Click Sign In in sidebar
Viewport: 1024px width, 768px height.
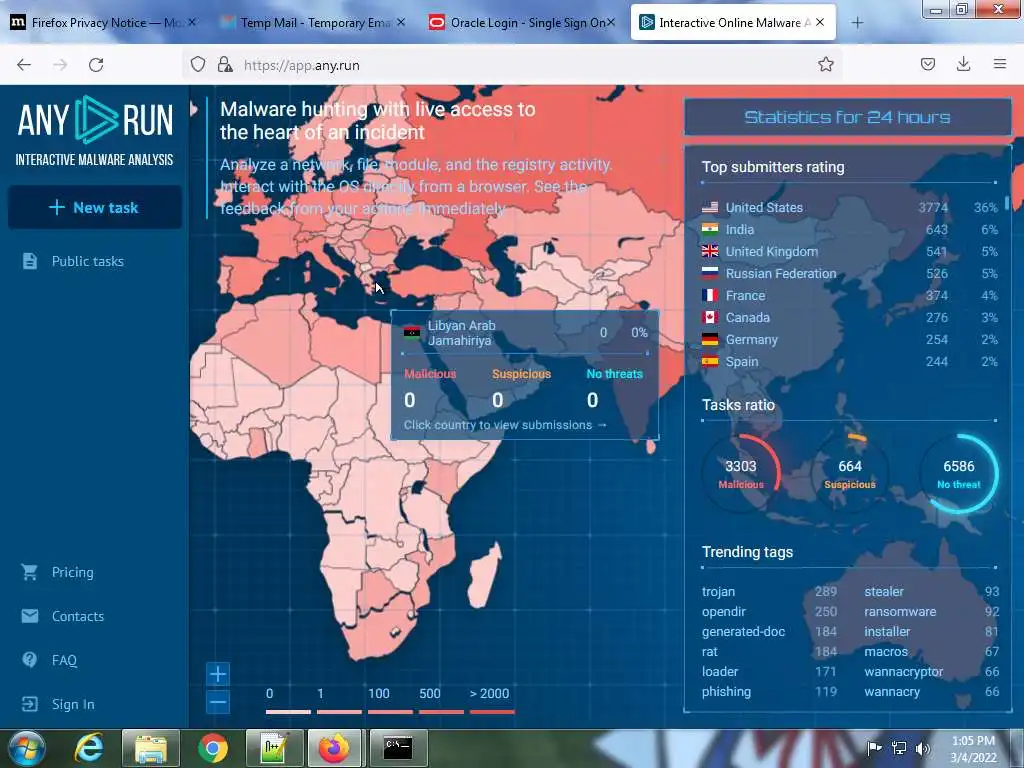[73, 704]
